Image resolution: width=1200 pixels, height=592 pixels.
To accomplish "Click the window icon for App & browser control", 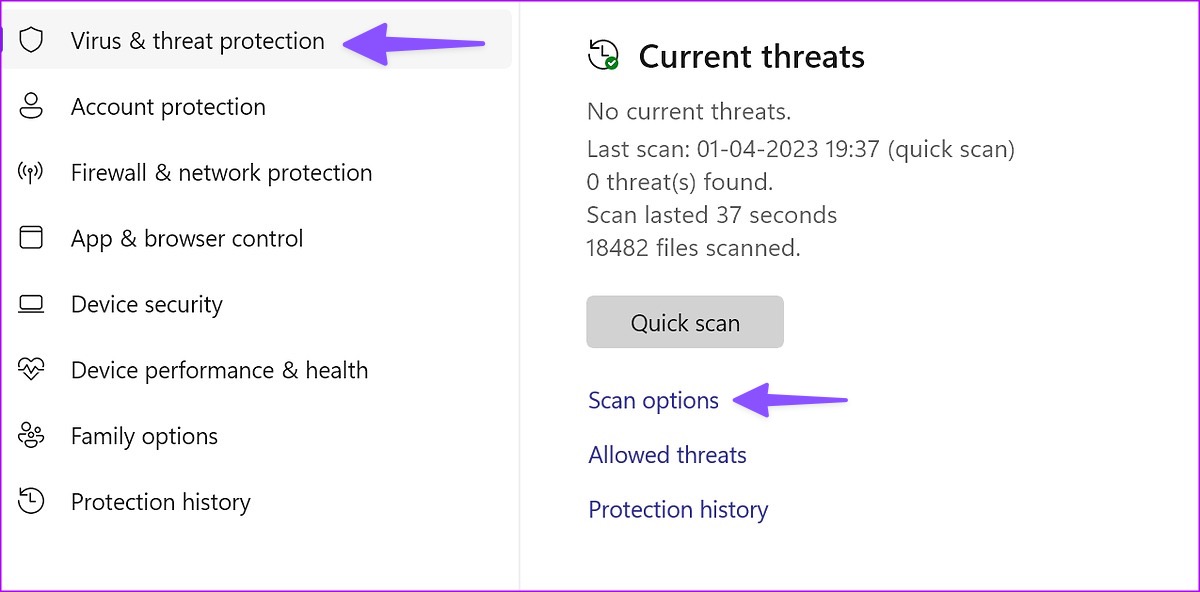I will (32, 238).
